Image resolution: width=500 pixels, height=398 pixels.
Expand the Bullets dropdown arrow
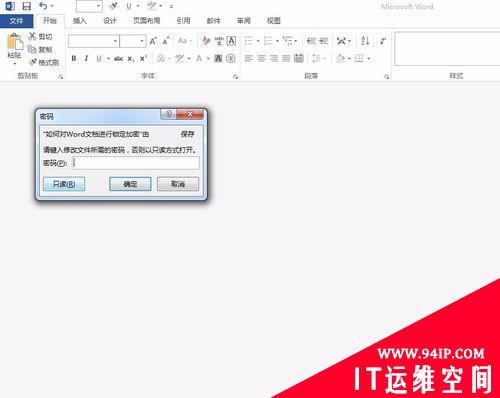point(258,41)
